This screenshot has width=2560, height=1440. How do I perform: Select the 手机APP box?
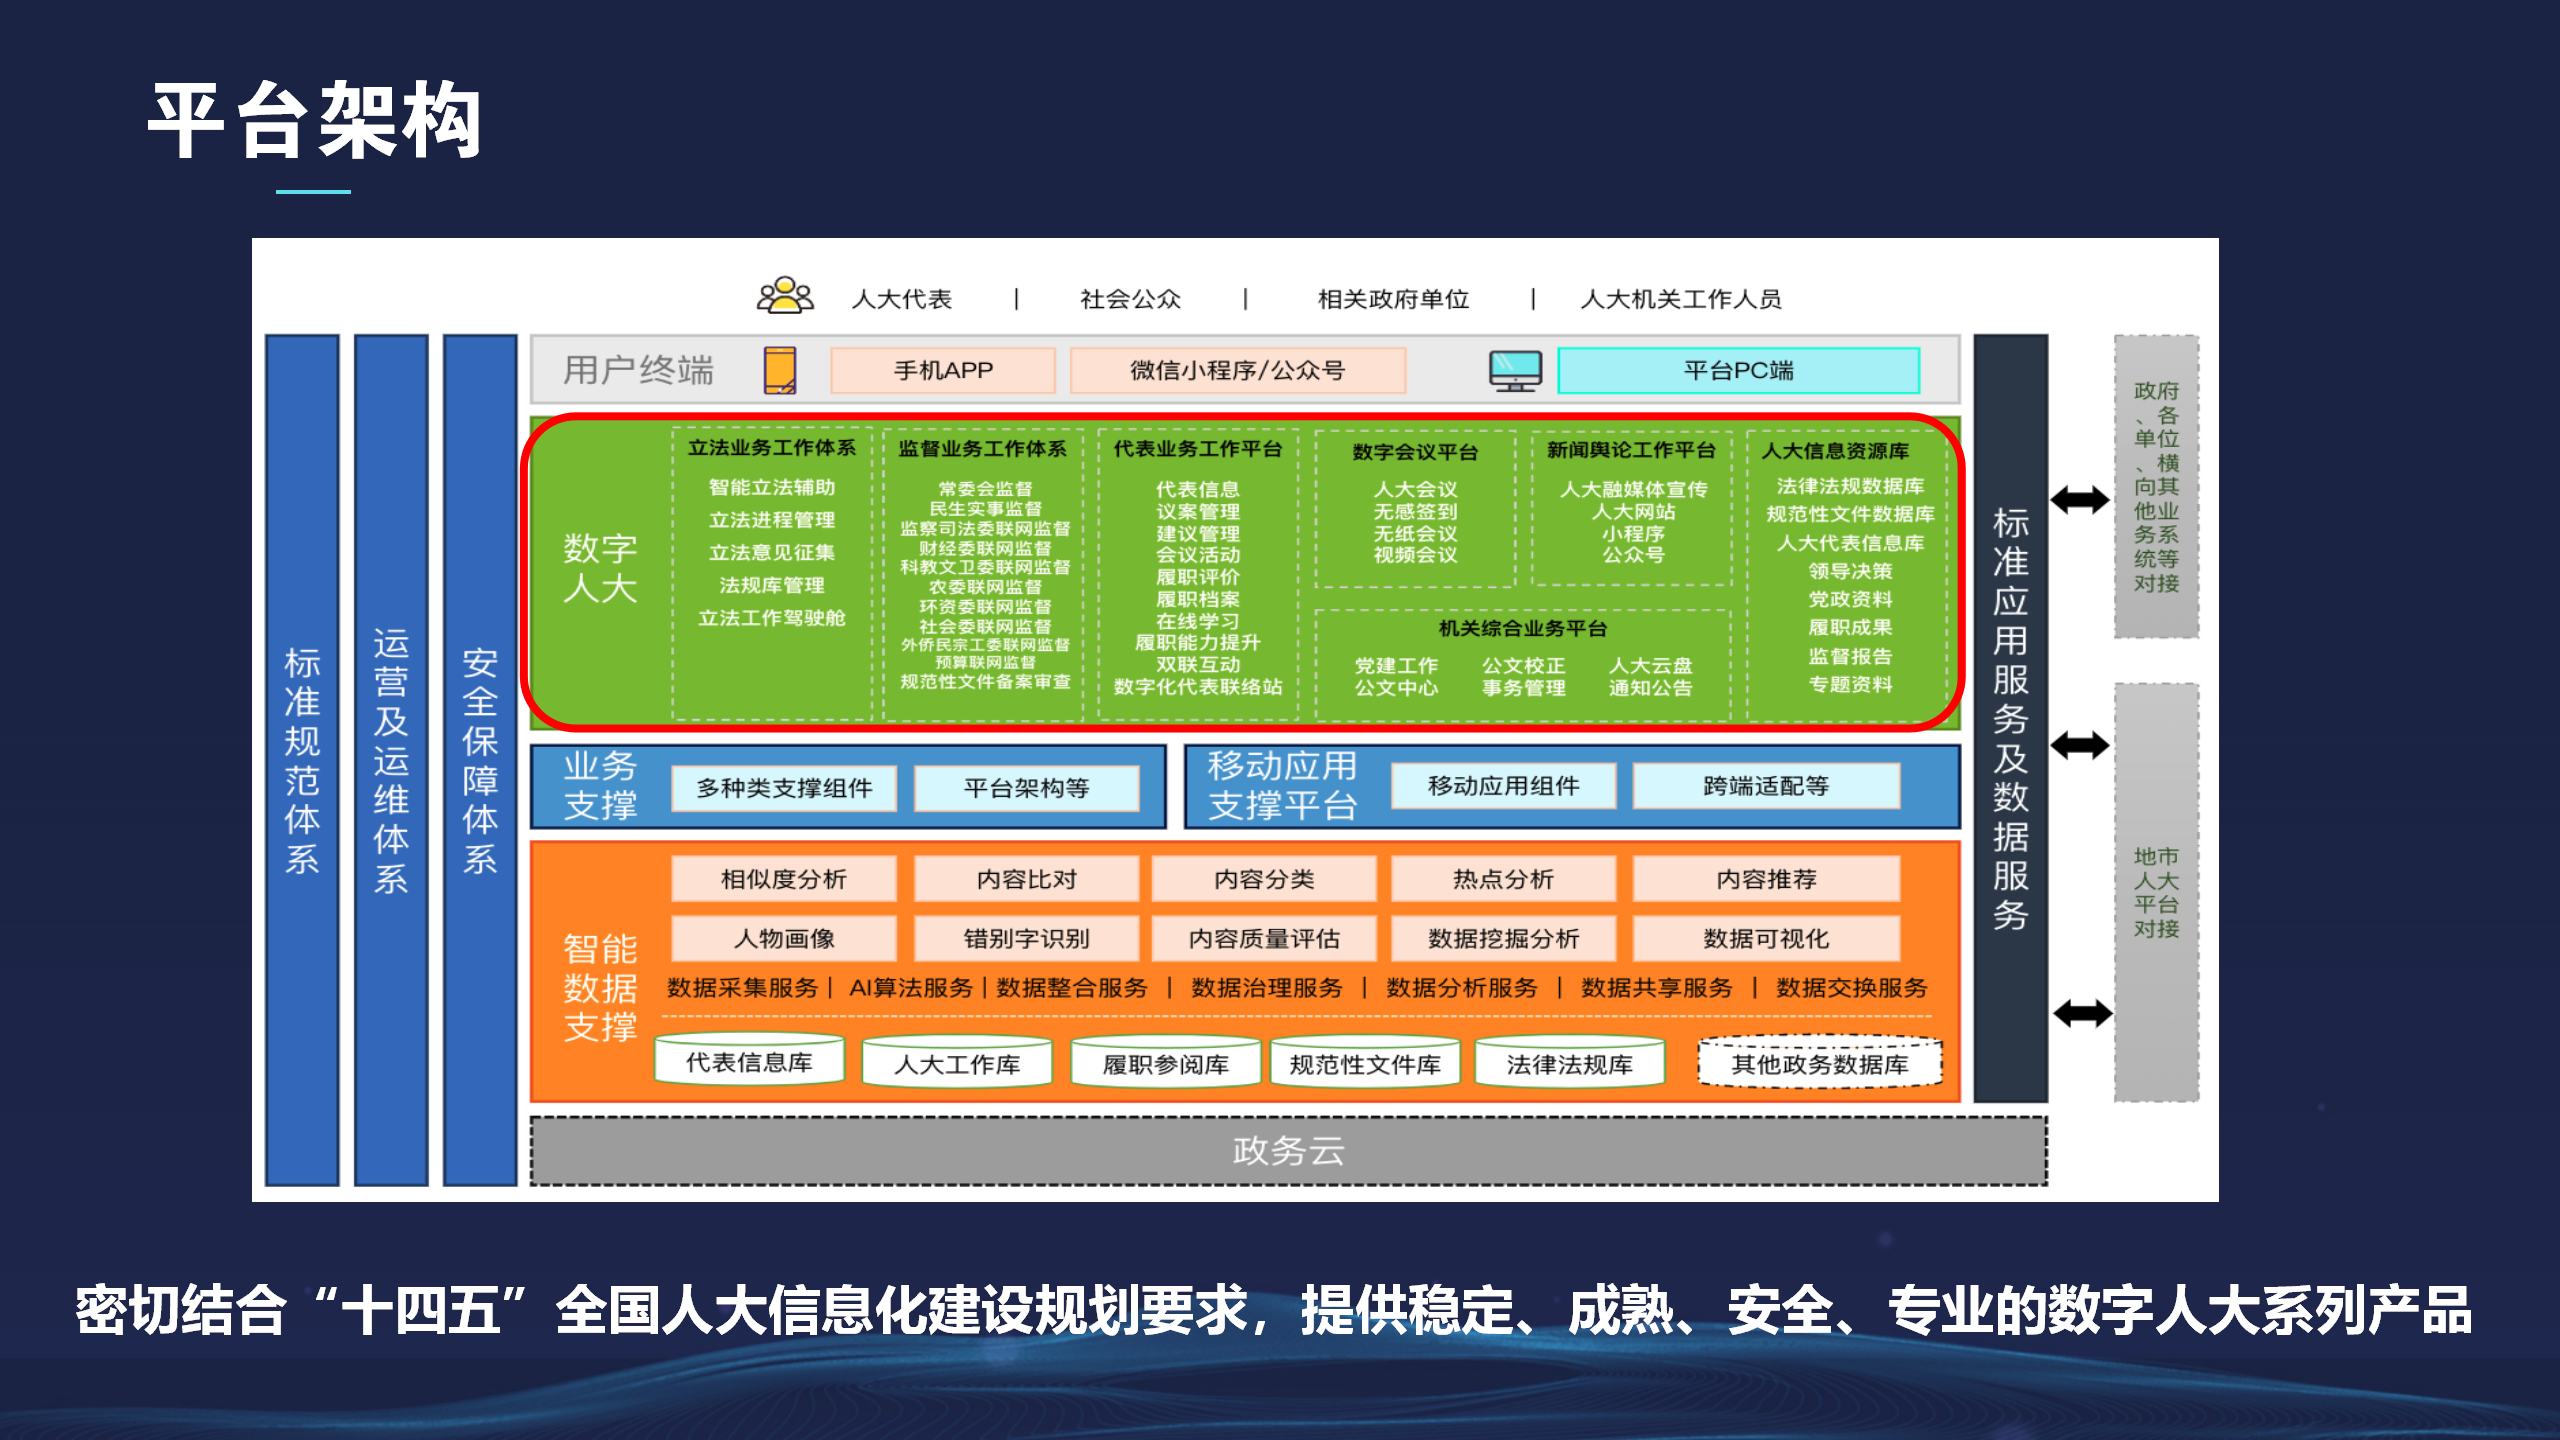click(942, 370)
